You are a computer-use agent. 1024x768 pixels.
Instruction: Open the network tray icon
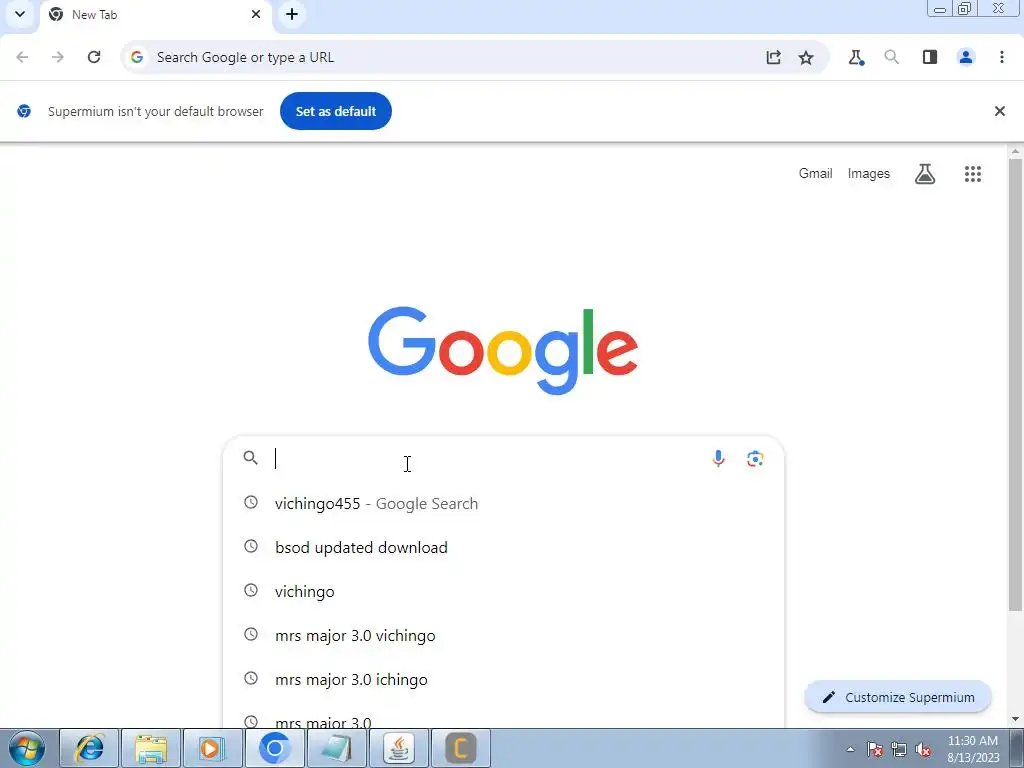point(899,749)
